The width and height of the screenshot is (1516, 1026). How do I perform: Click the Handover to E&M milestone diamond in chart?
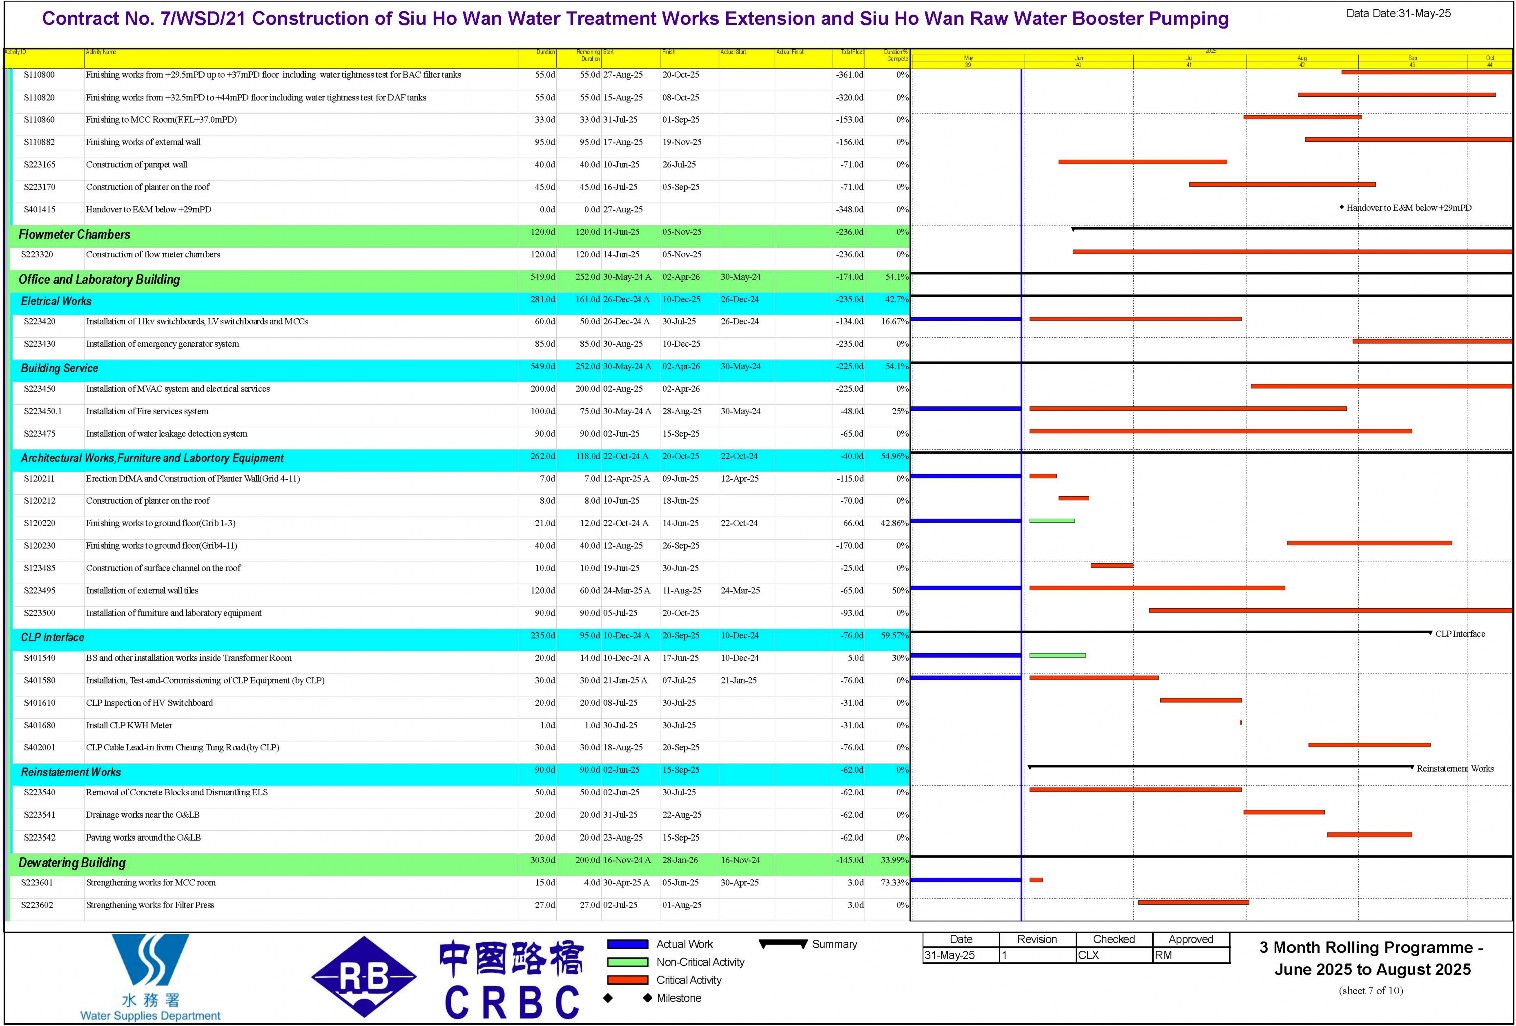click(x=1342, y=208)
